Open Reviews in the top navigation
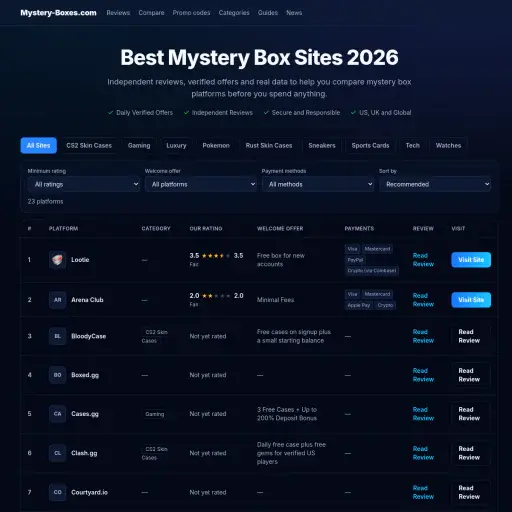This screenshot has width=512, height=512. (x=118, y=13)
